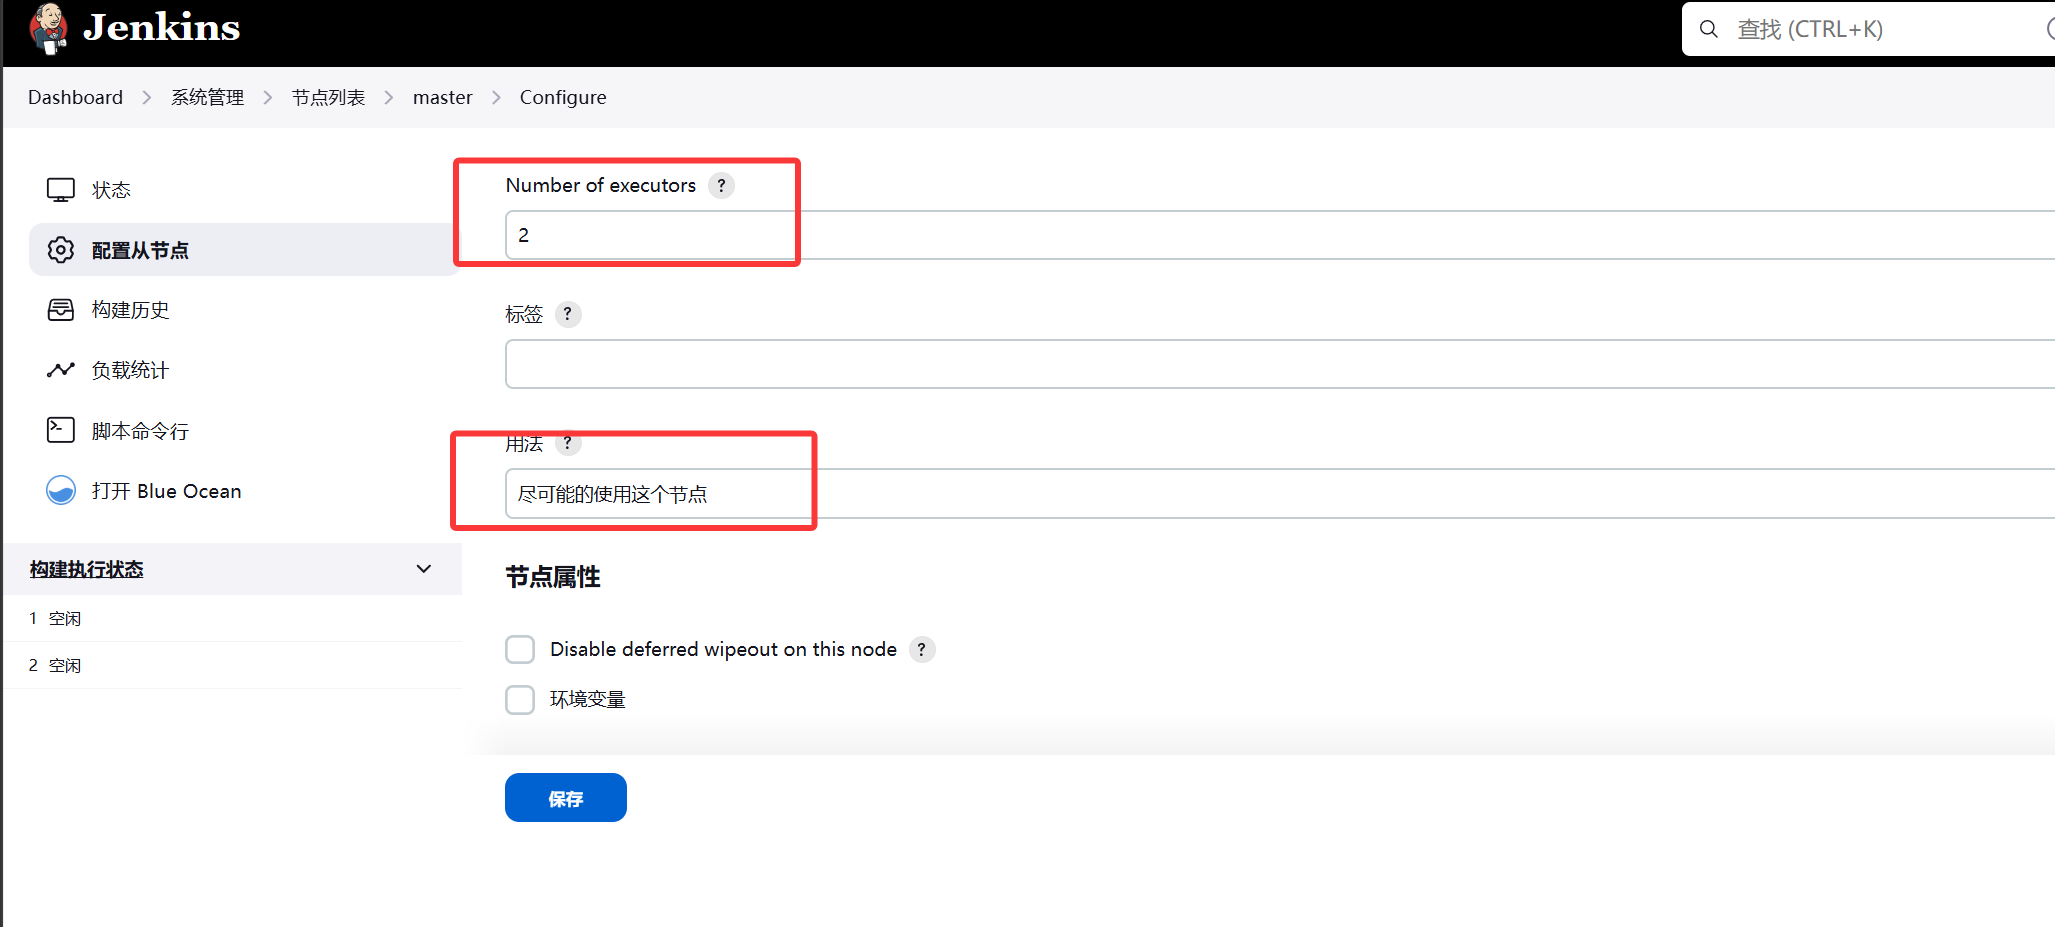Click the Configure breadcrumb
2055x927 pixels.
click(x=563, y=97)
